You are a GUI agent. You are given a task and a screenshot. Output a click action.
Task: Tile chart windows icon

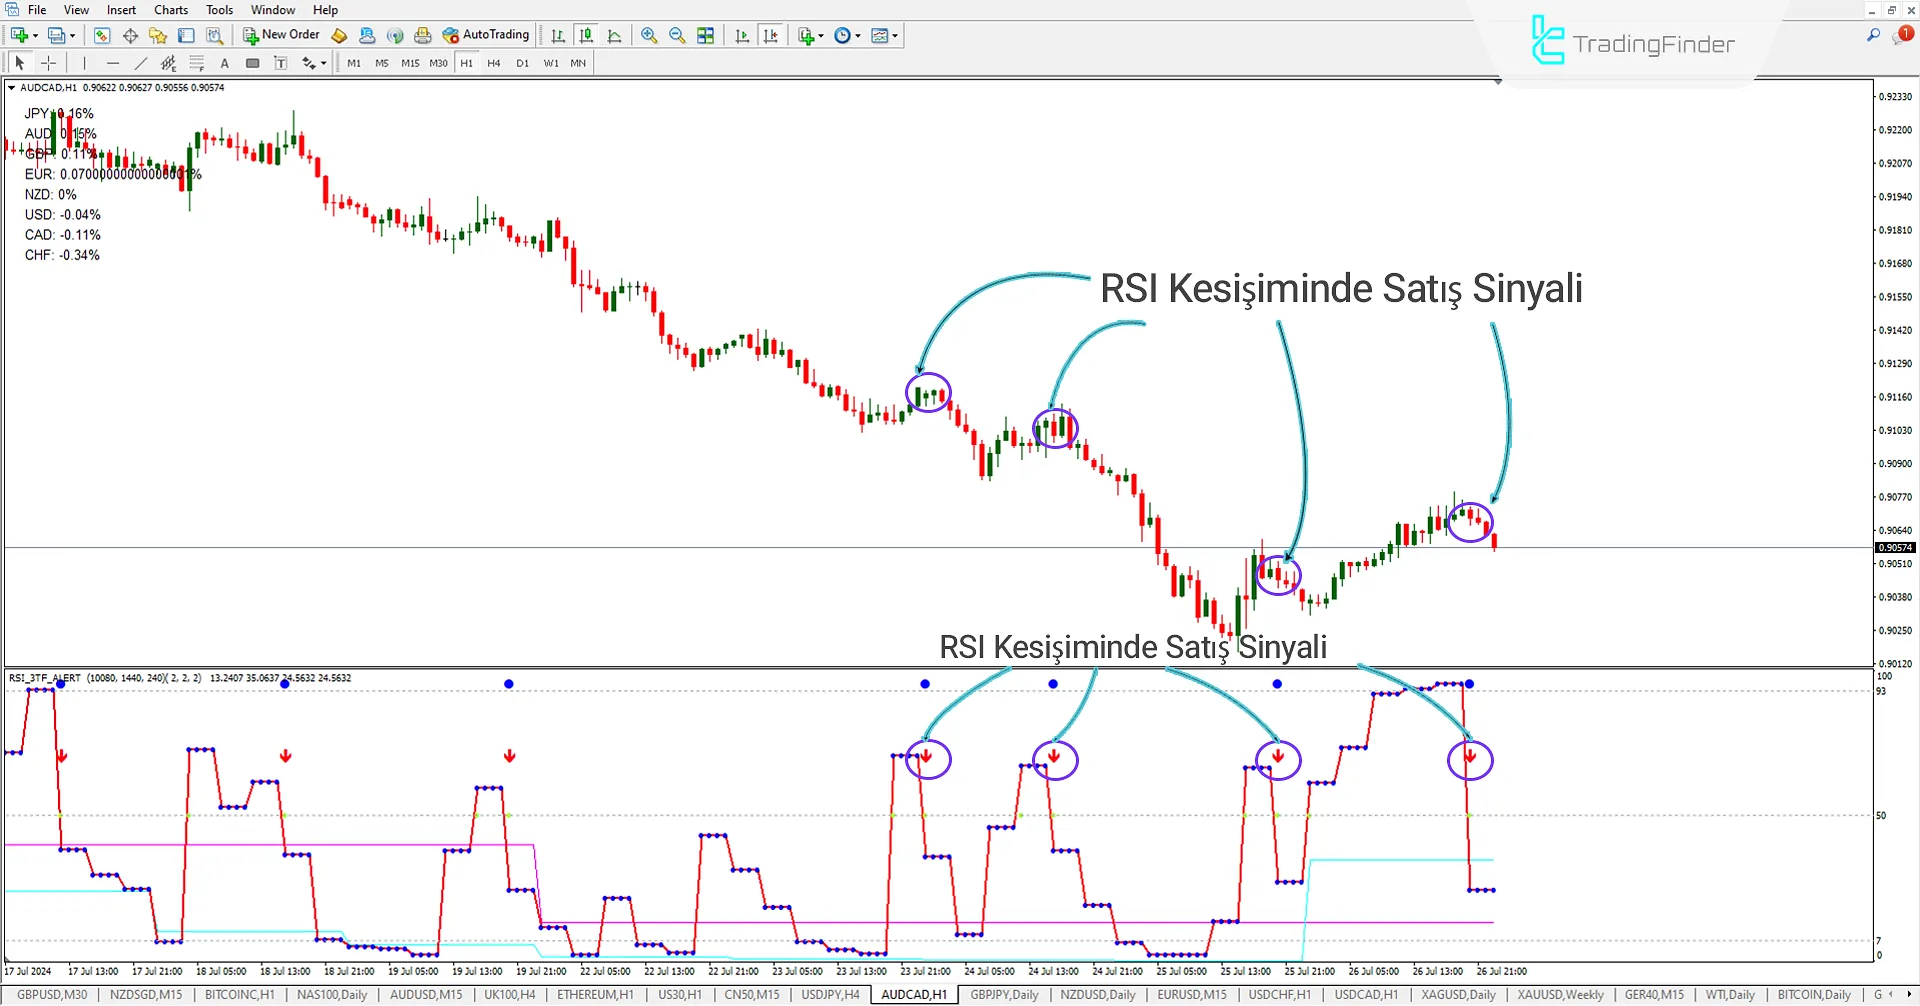(x=706, y=36)
